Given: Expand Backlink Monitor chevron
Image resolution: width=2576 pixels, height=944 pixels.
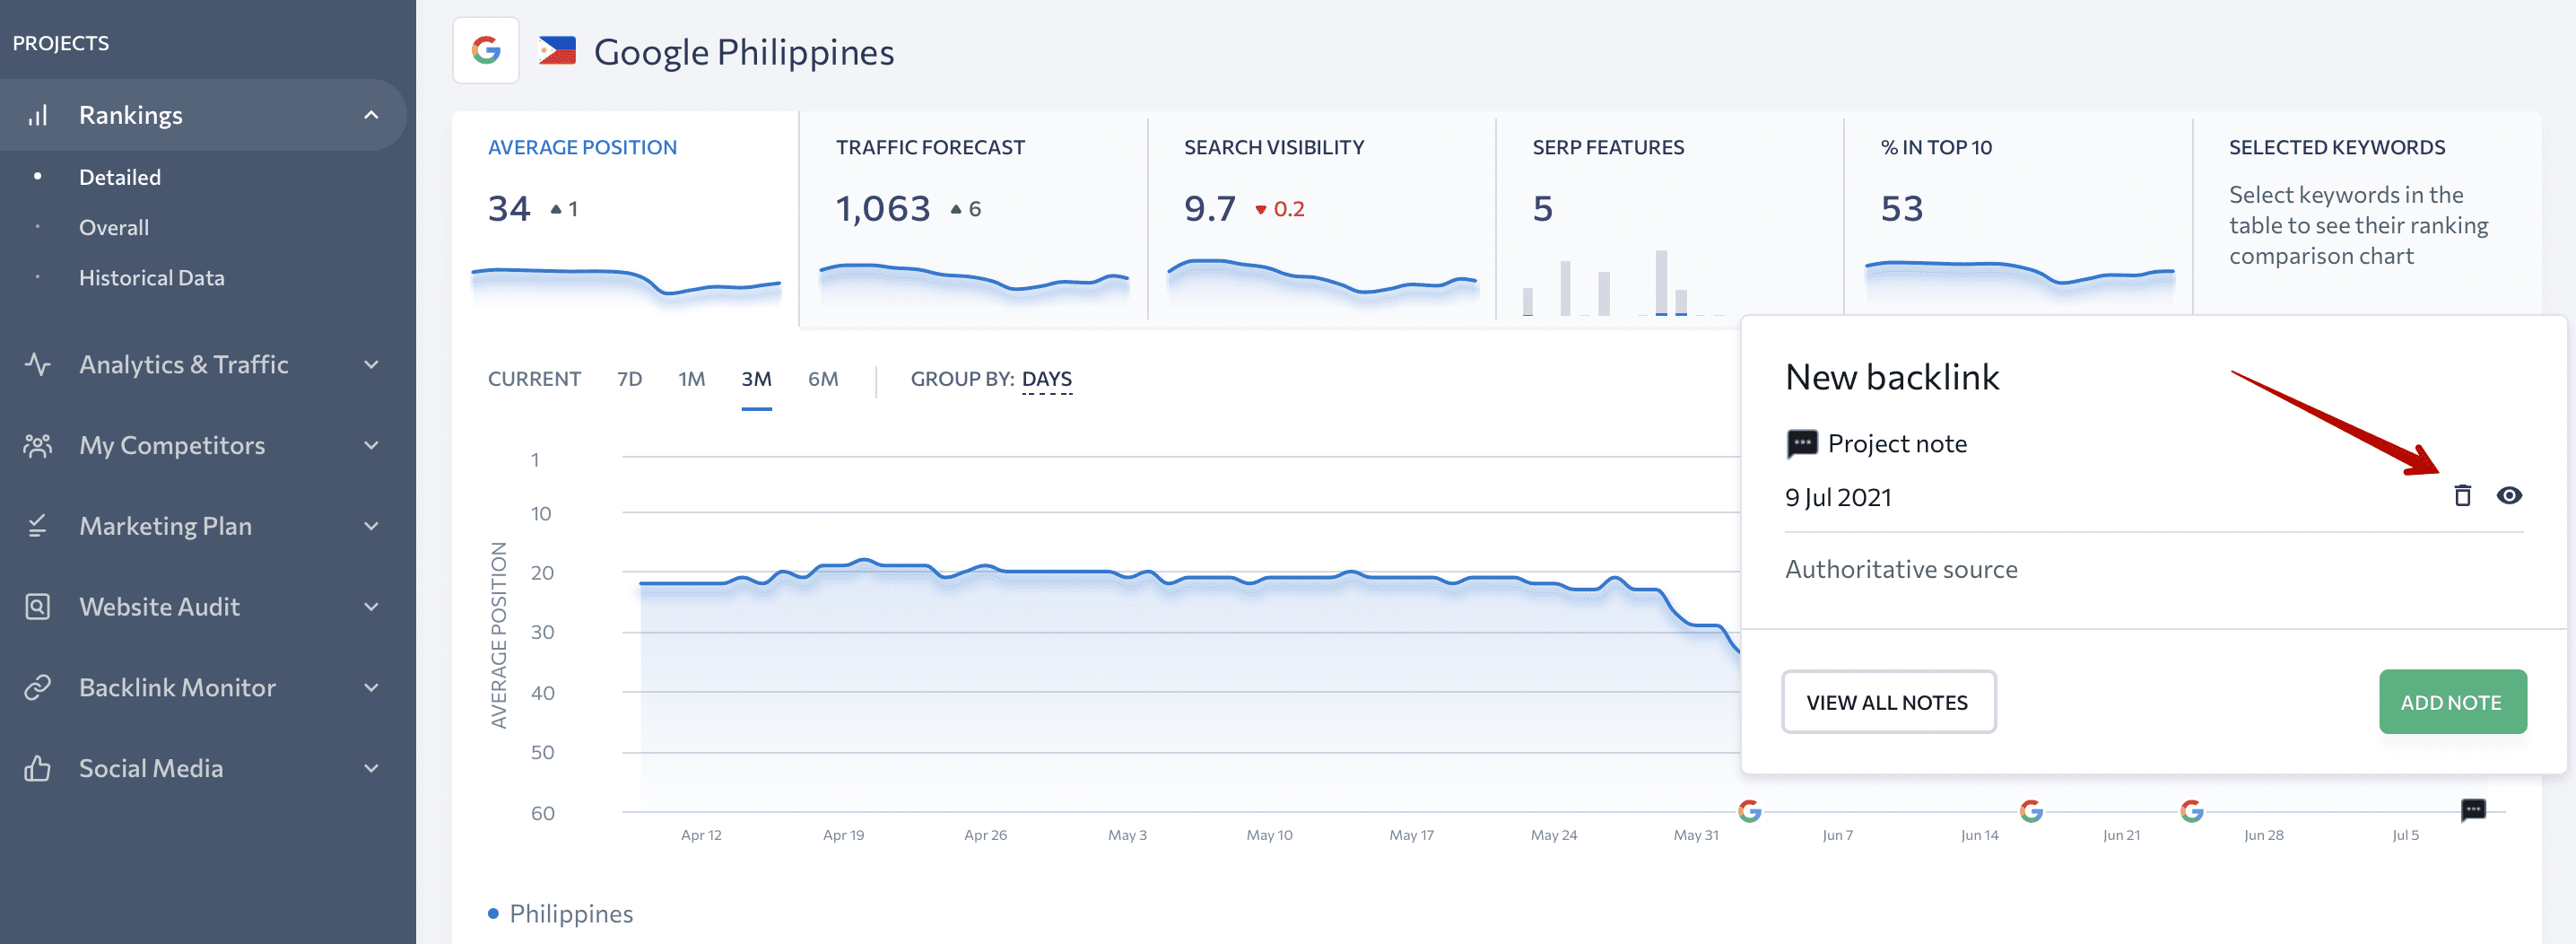Looking at the screenshot, I should [371, 688].
